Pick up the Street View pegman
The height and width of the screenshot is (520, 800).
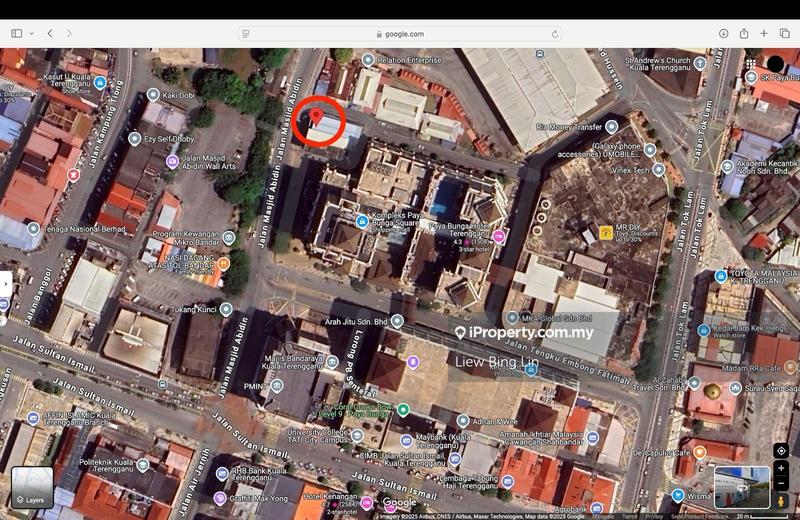pyautogui.click(x=781, y=501)
